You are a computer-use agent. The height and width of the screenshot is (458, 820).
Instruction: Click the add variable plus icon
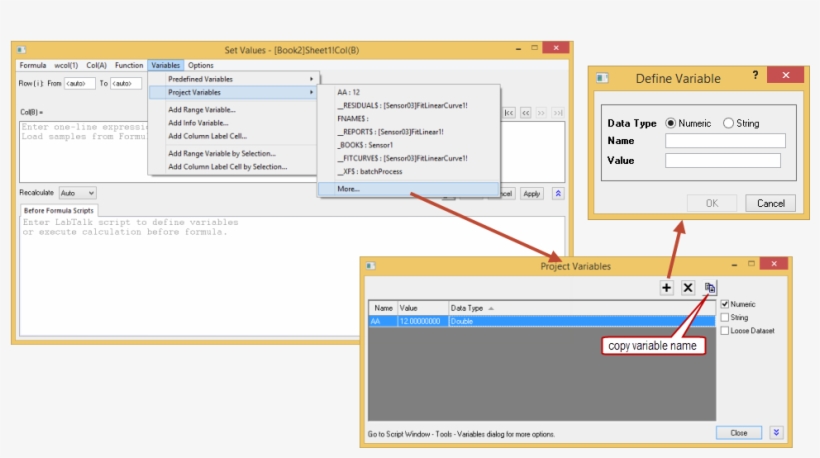(x=667, y=287)
